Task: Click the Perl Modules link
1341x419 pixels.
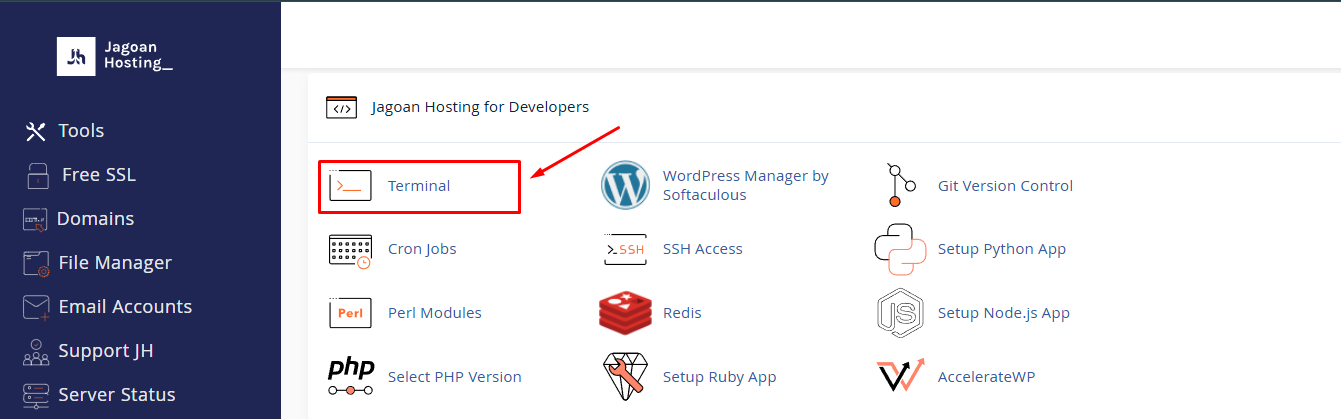Action: tap(435, 313)
